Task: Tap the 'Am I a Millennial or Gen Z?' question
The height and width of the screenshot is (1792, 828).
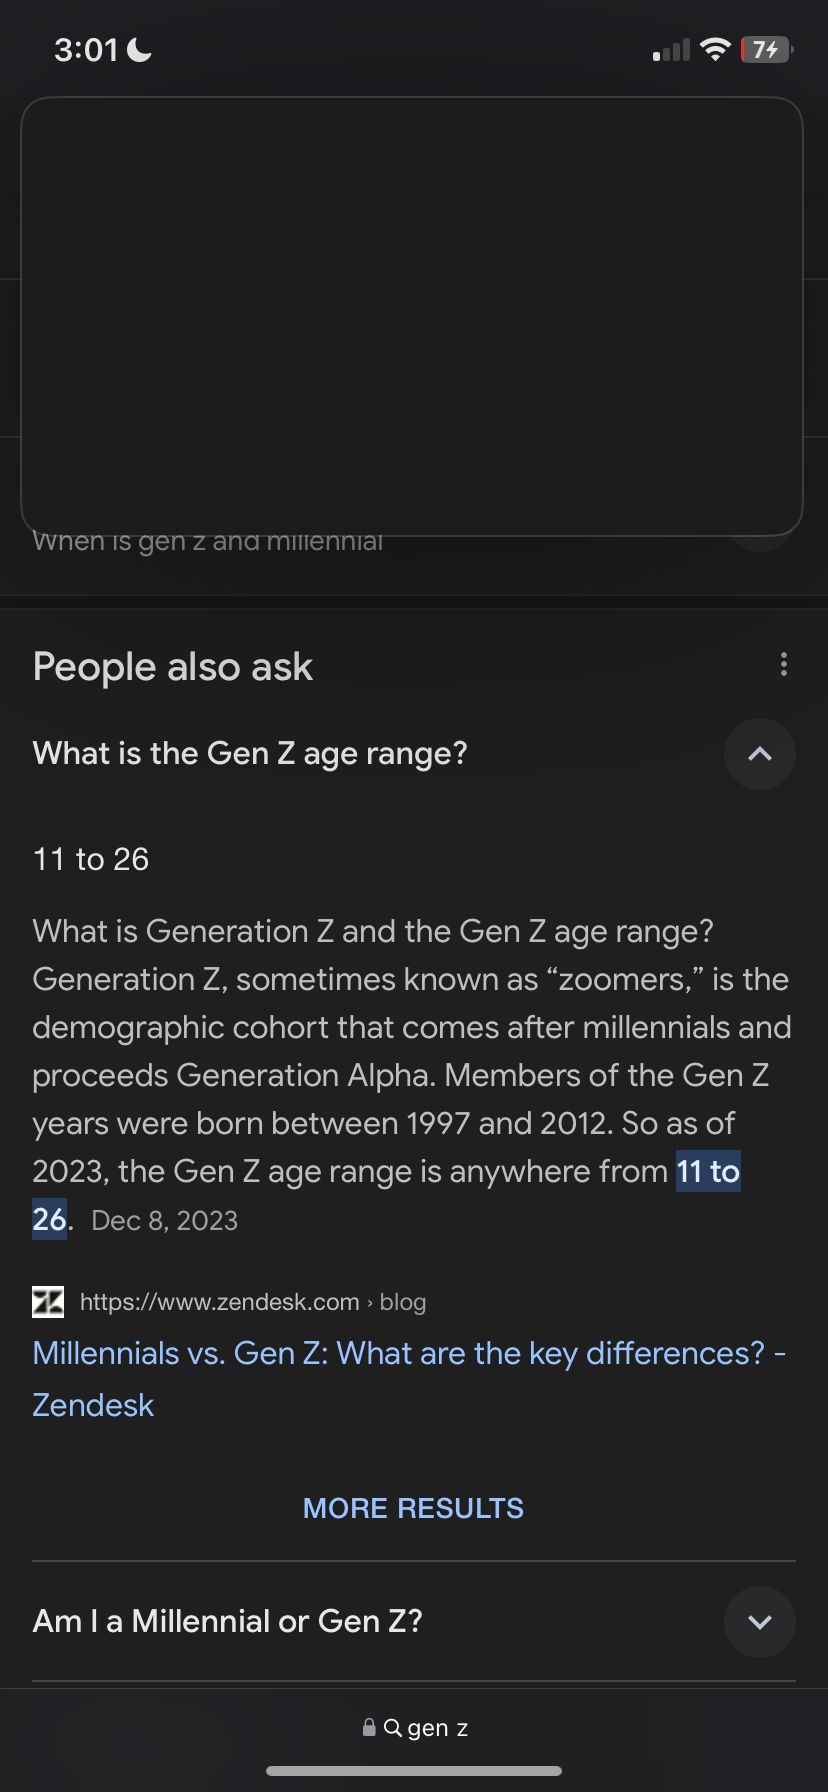Action: [228, 1621]
